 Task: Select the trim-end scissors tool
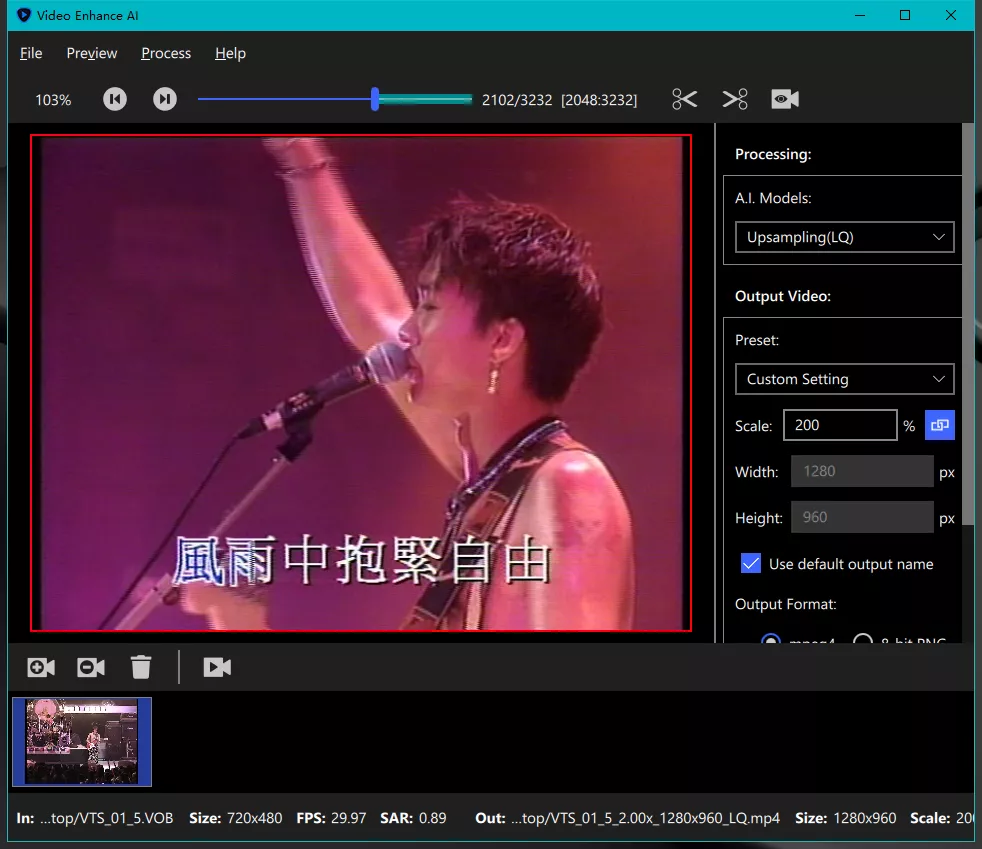tap(735, 98)
